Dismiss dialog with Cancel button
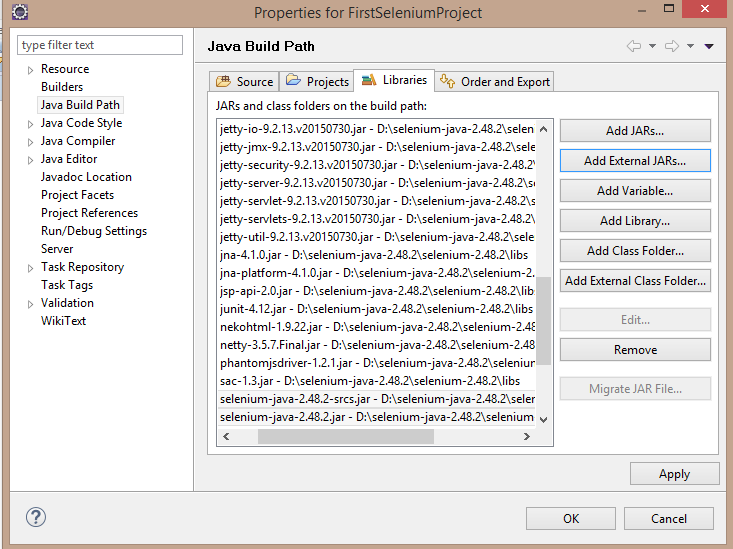 [x=669, y=518]
